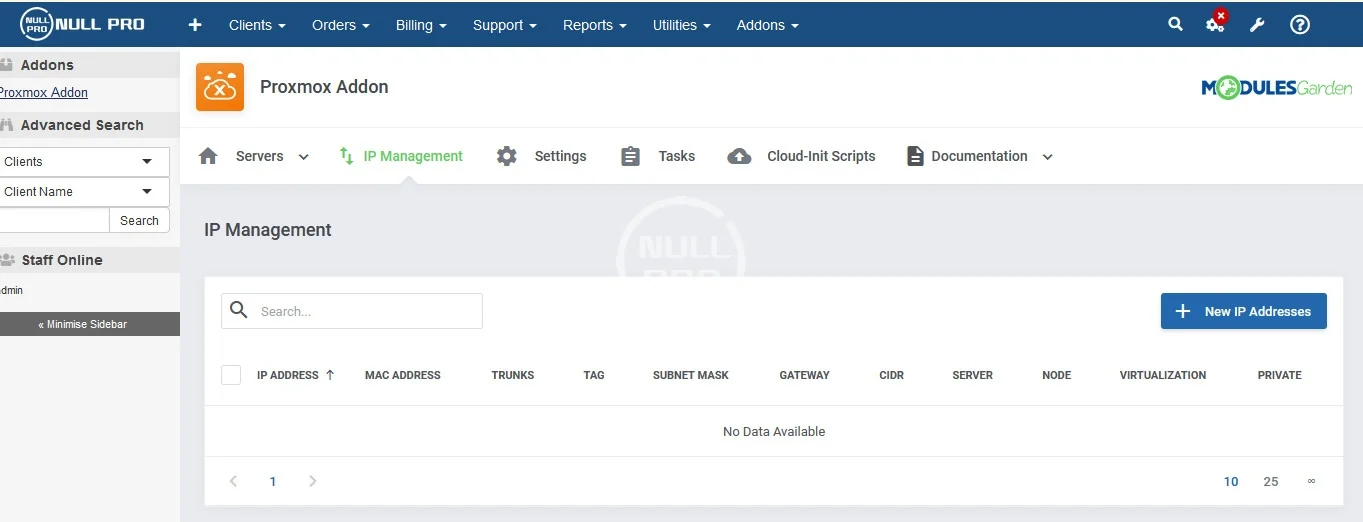Click the Tasks clipboard icon
This screenshot has height=522, width=1363.
(630, 156)
